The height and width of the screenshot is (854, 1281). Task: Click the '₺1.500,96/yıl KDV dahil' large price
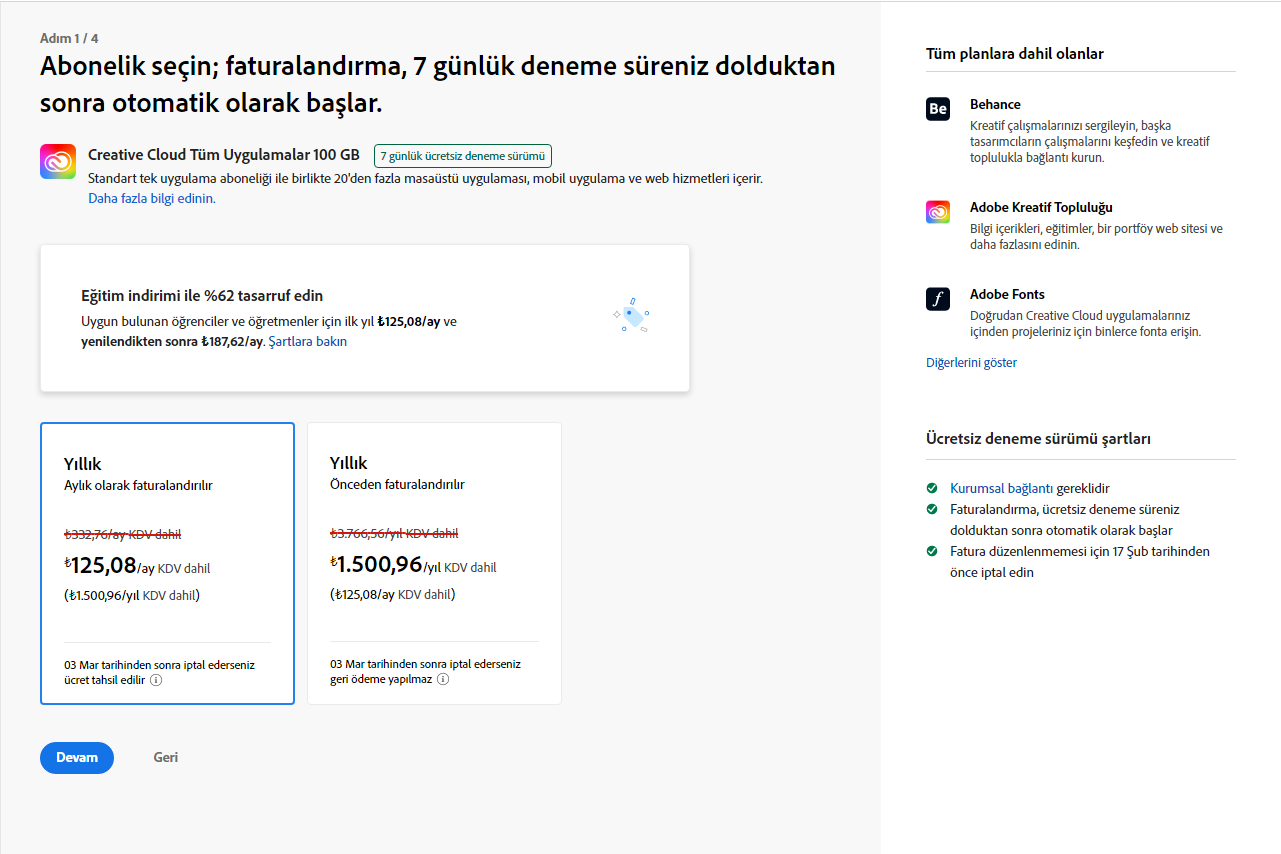point(413,565)
